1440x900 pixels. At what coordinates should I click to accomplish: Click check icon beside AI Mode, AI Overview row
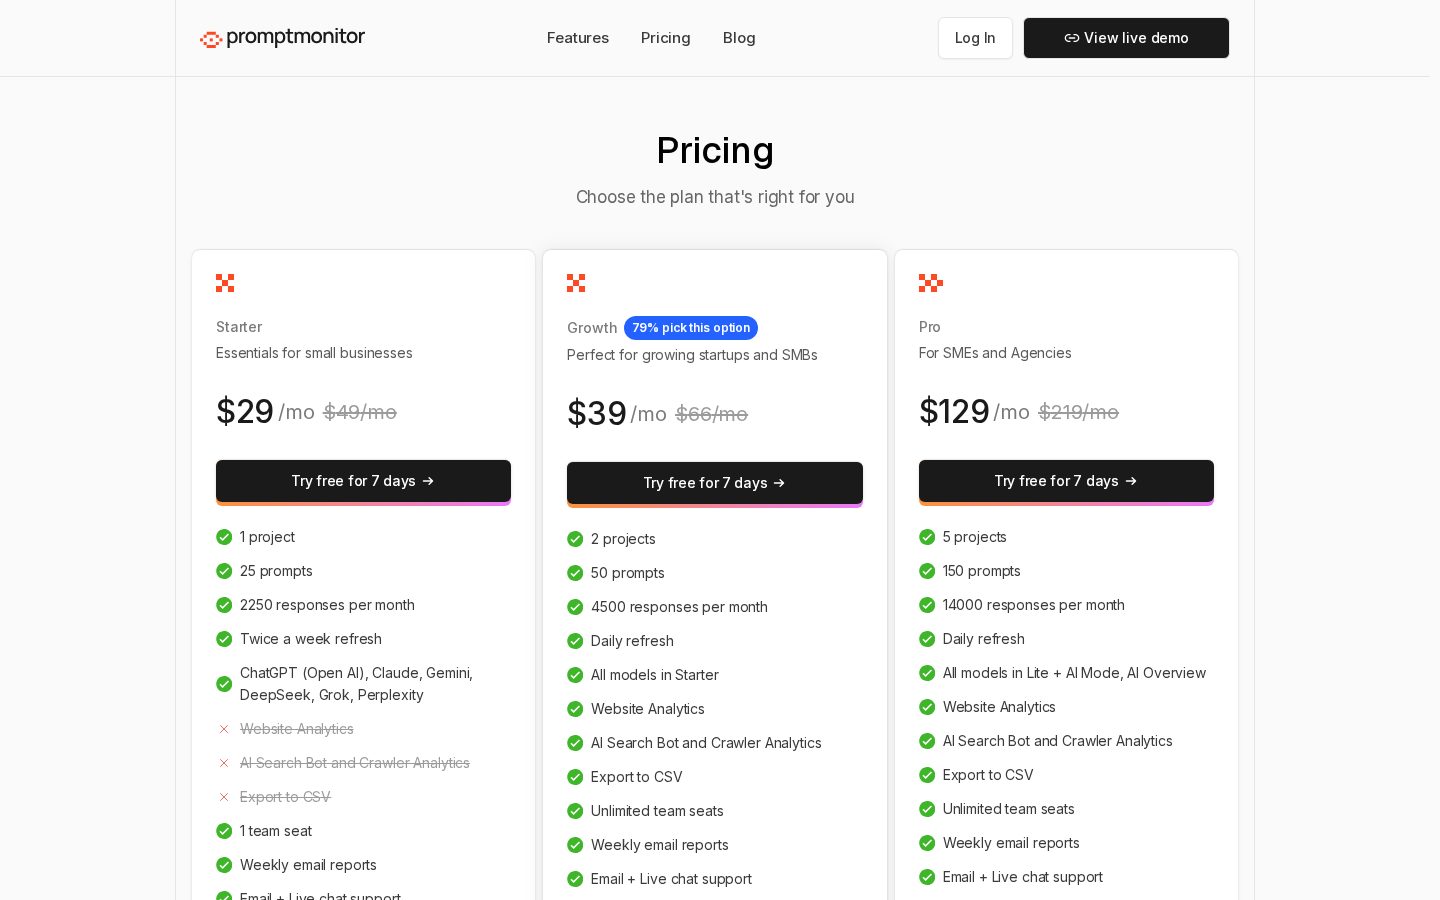click(x=927, y=673)
